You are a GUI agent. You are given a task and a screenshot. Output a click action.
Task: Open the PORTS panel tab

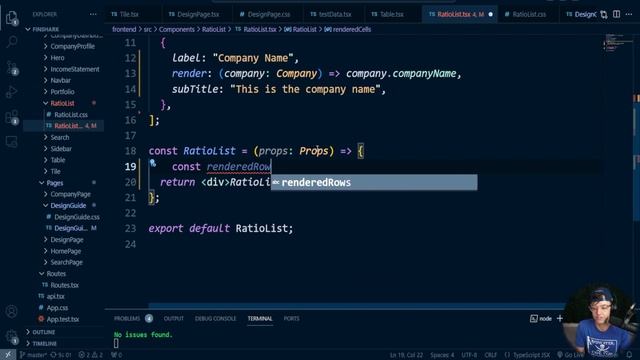click(x=291, y=318)
